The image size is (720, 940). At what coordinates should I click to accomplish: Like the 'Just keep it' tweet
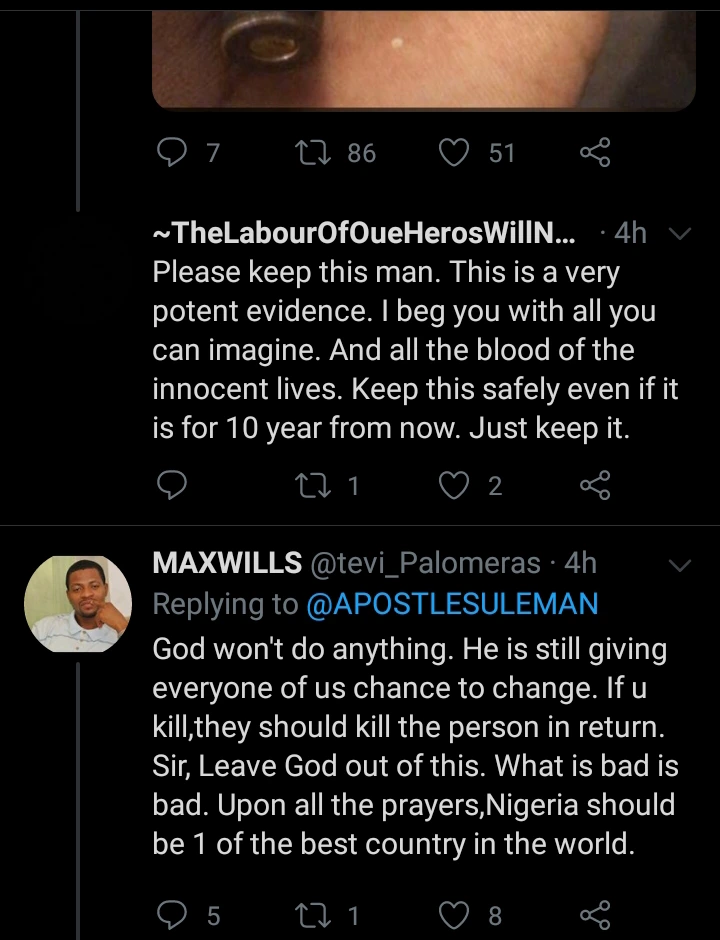[x=455, y=486]
